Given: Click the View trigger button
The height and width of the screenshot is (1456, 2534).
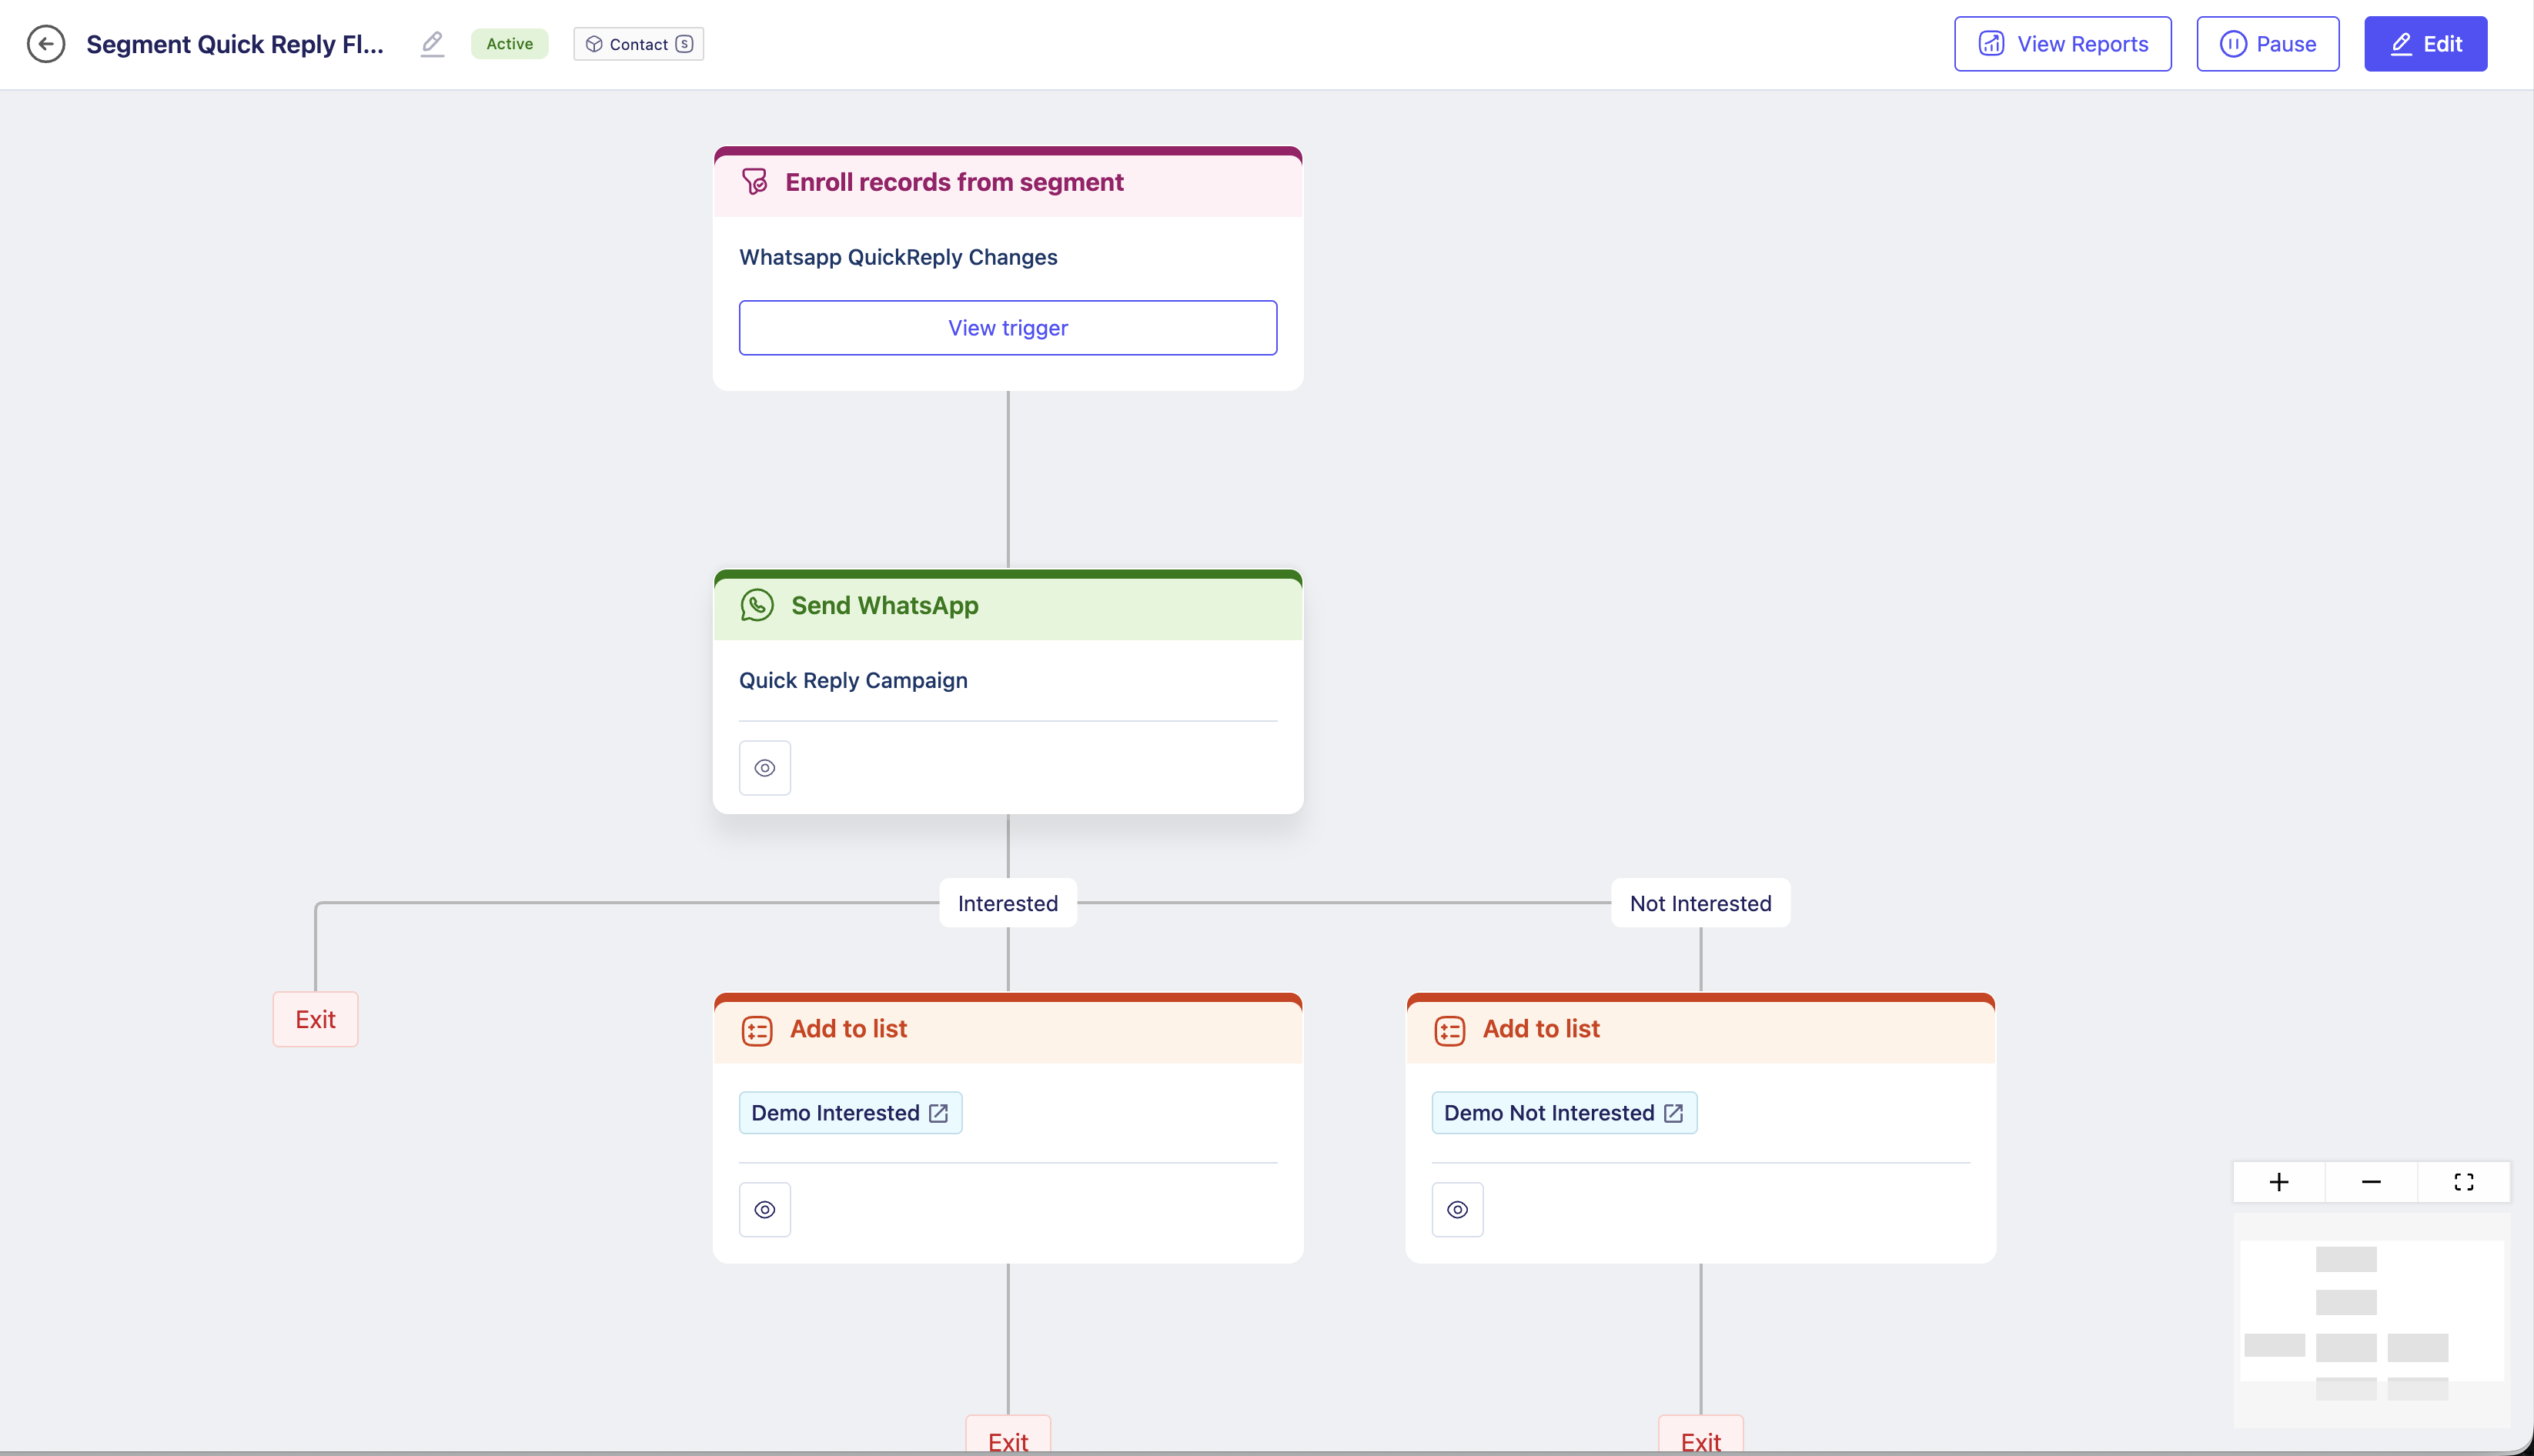Looking at the screenshot, I should point(1007,328).
